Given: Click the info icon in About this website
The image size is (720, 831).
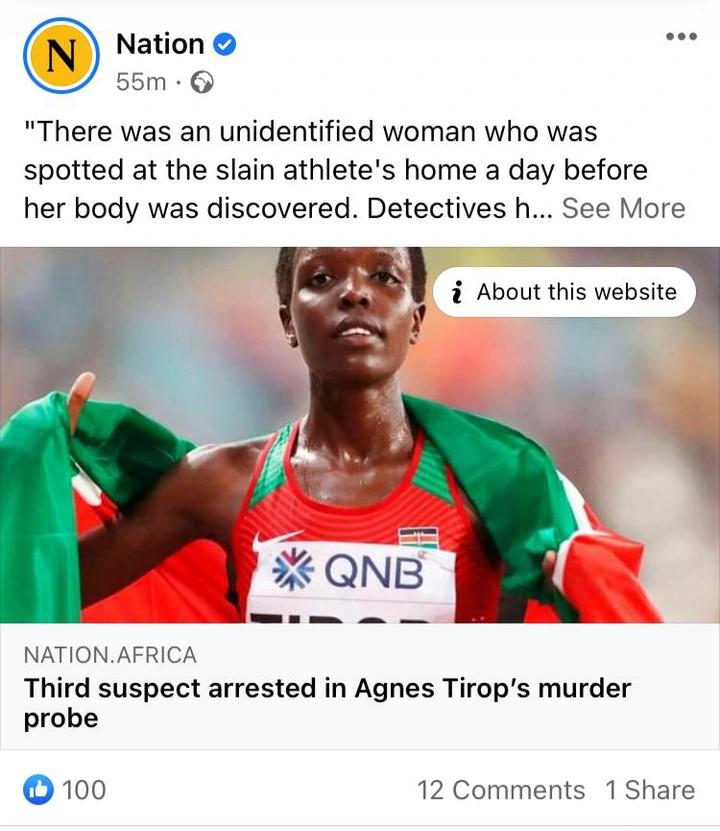Looking at the screenshot, I should point(457,292).
